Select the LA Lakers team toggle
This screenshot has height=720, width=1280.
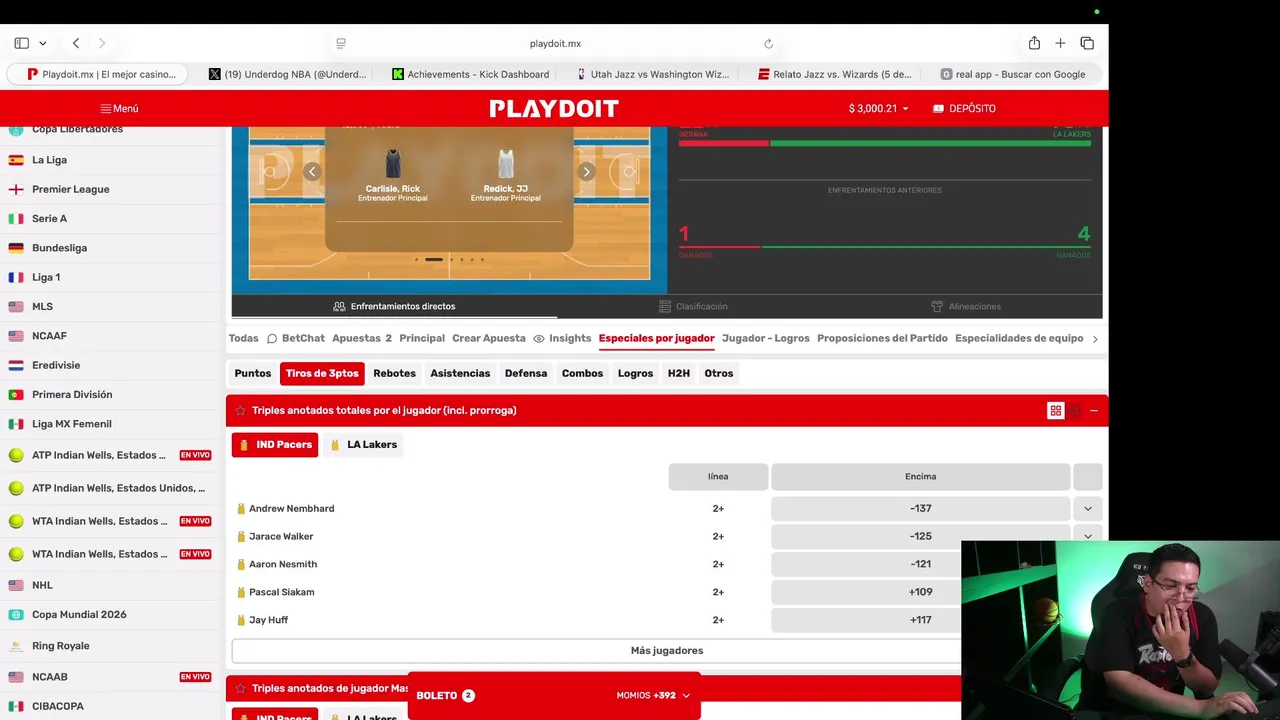[363, 444]
